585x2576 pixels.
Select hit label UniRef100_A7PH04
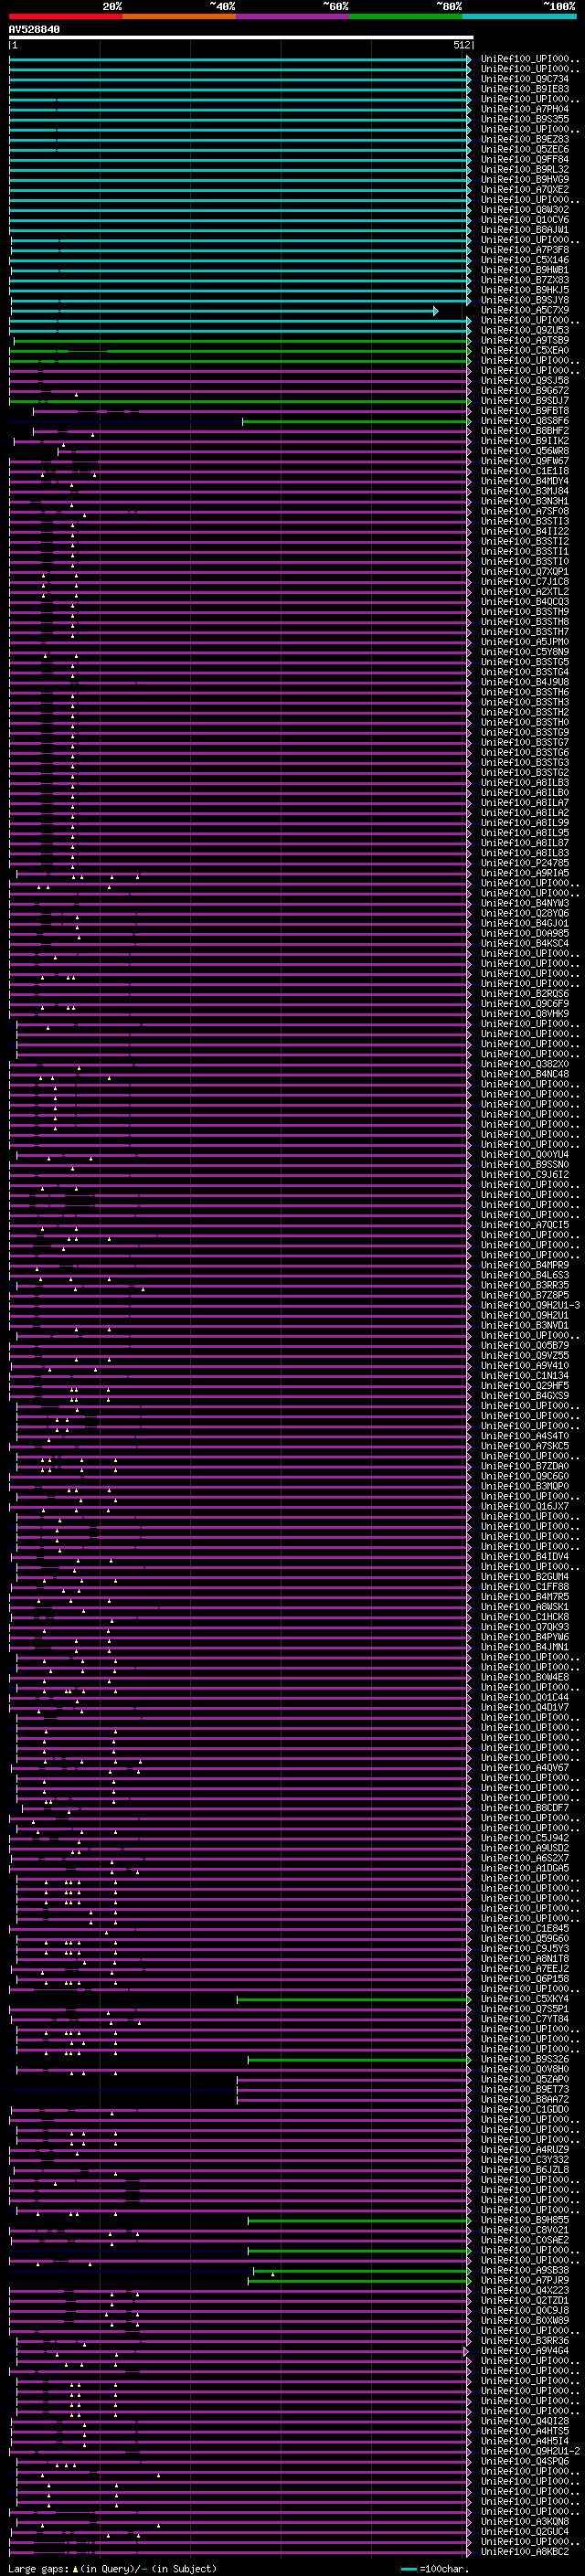(524, 109)
